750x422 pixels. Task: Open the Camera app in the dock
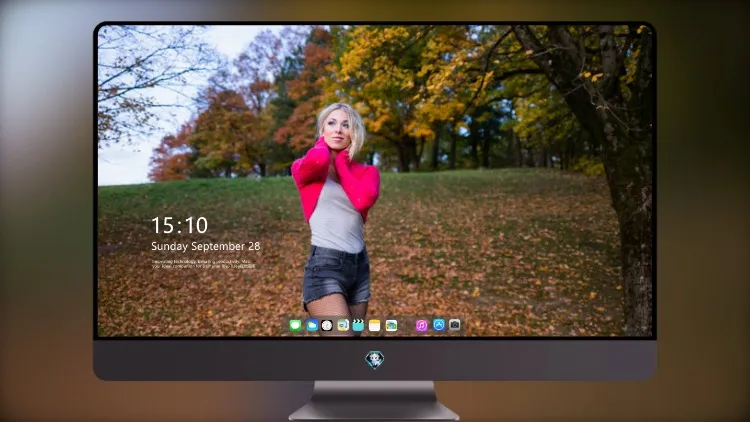point(454,325)
